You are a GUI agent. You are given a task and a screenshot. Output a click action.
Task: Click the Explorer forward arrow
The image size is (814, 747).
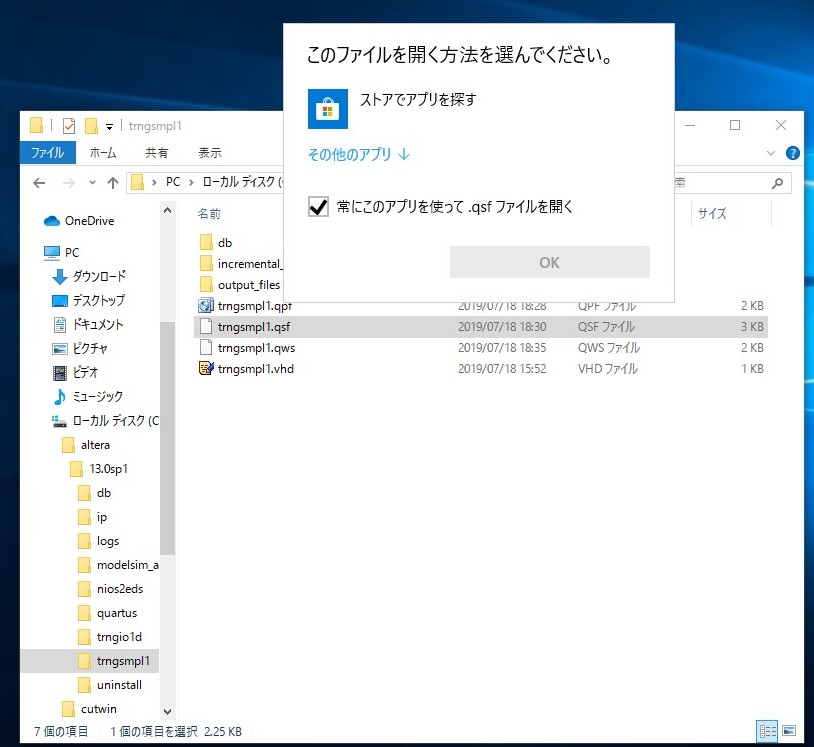point(69,183)
